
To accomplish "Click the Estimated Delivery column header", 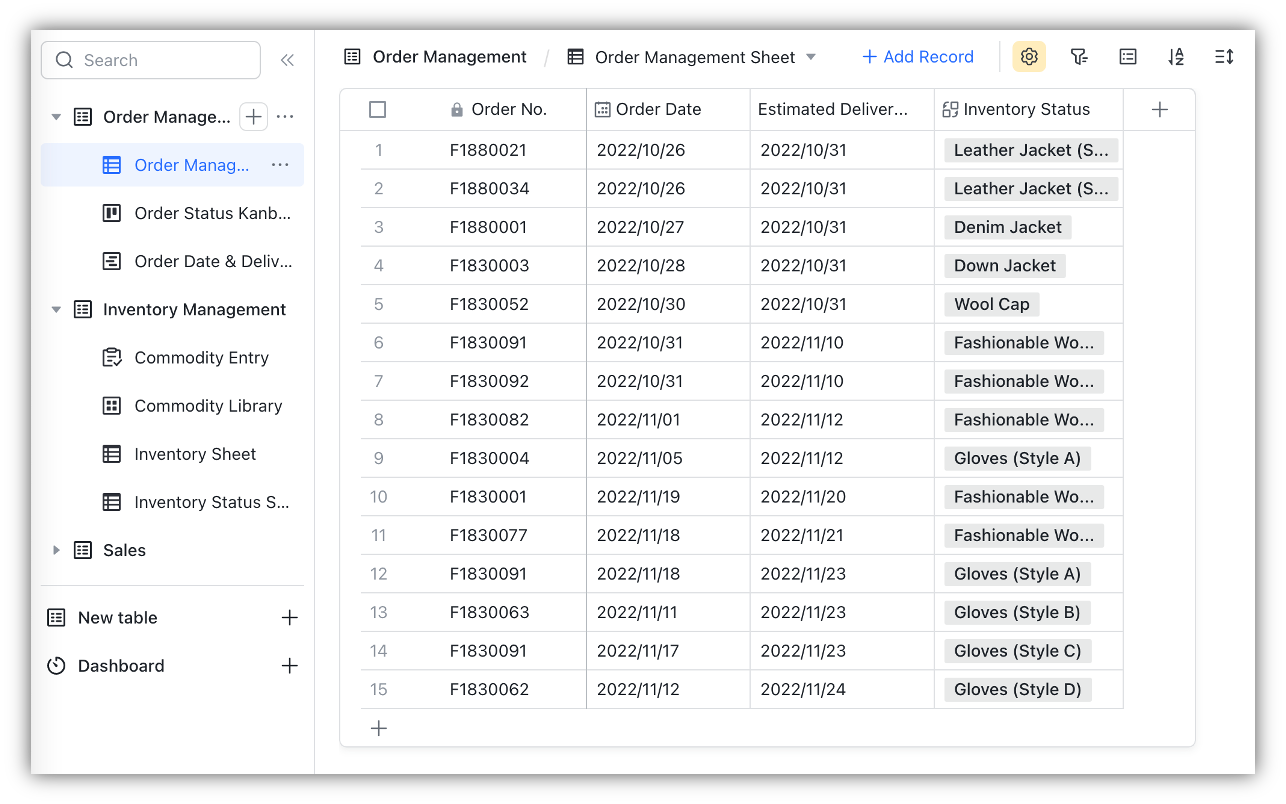I will point(843,110).
